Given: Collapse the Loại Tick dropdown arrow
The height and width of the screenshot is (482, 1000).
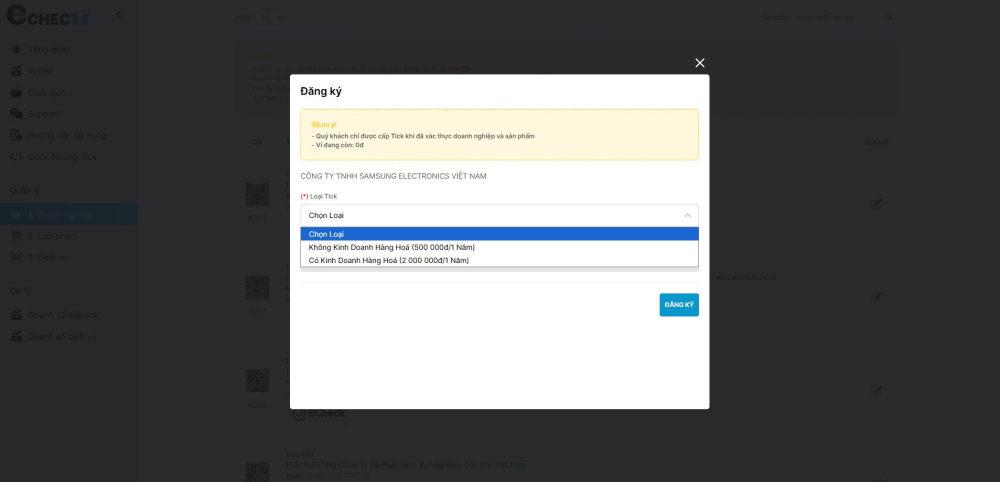Looking at the screenshot, I should [687, 215].
